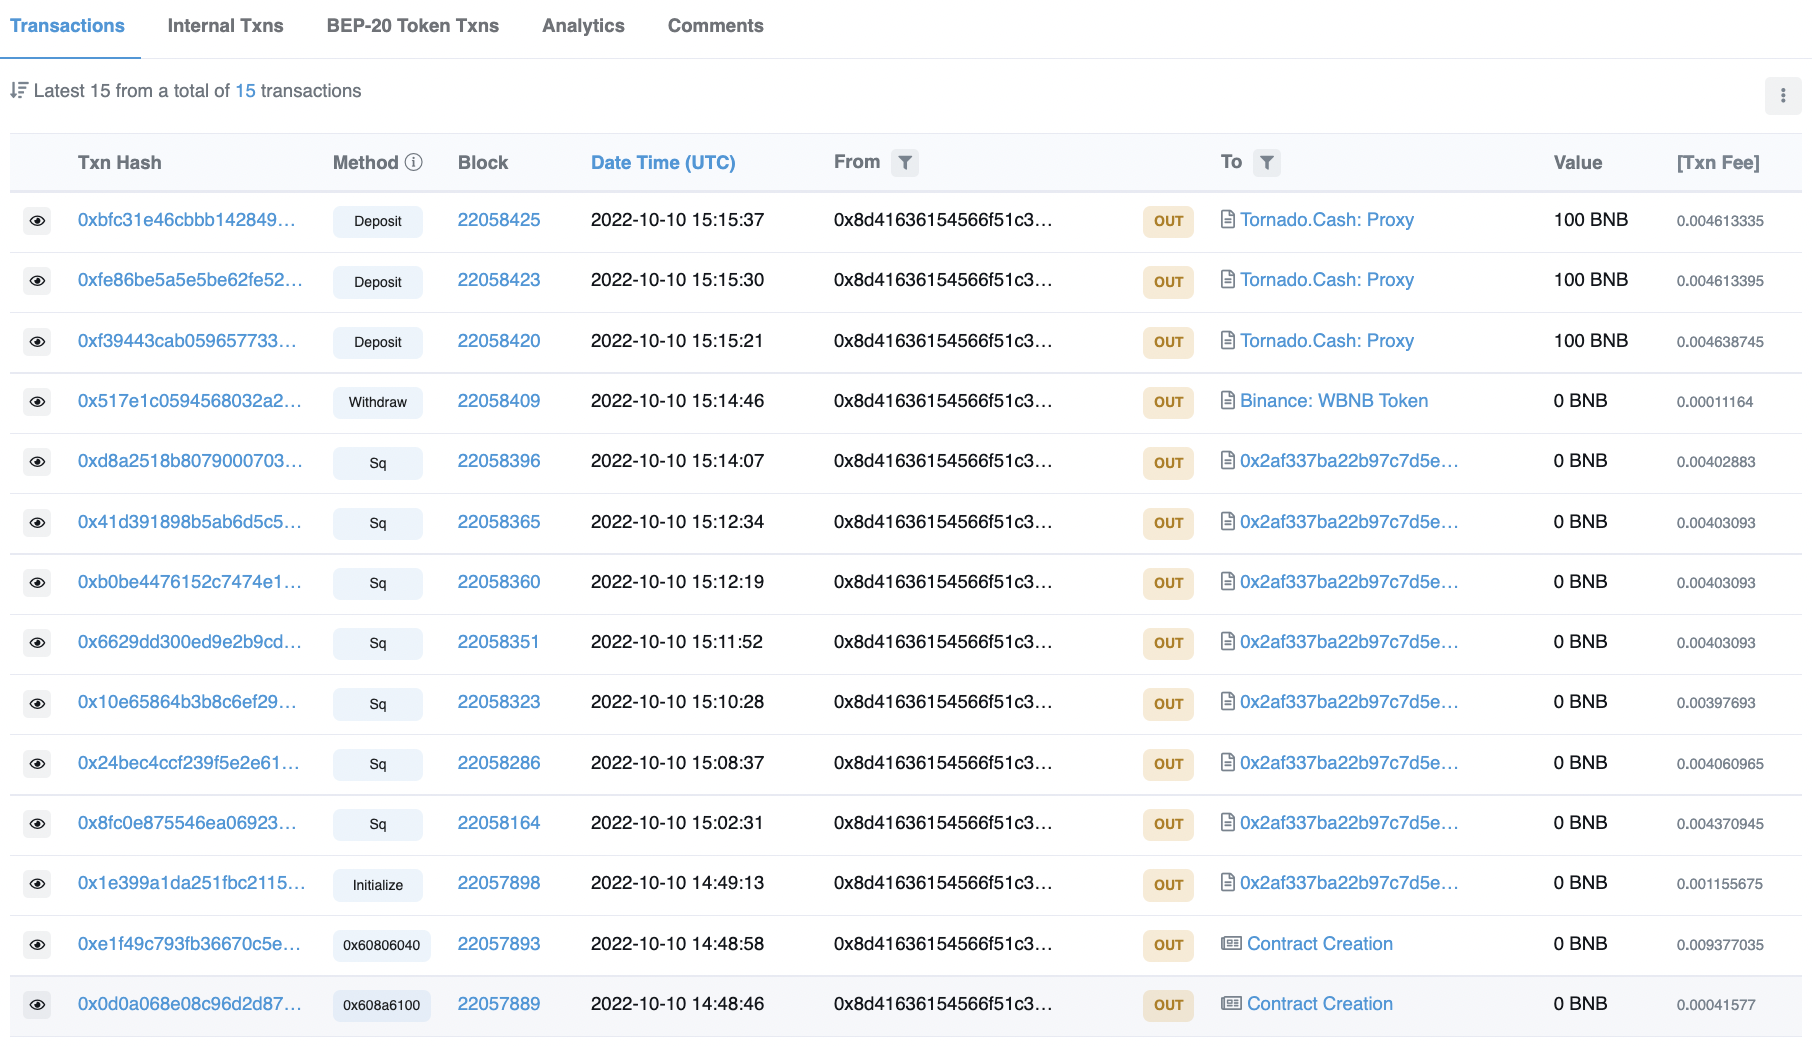Open Tornado.Cash: Proxy in block 22058425 row
Image resolution: width=1812 pixels, height=1046 pixels.
pyautogui.click(x=1327, y=220)
